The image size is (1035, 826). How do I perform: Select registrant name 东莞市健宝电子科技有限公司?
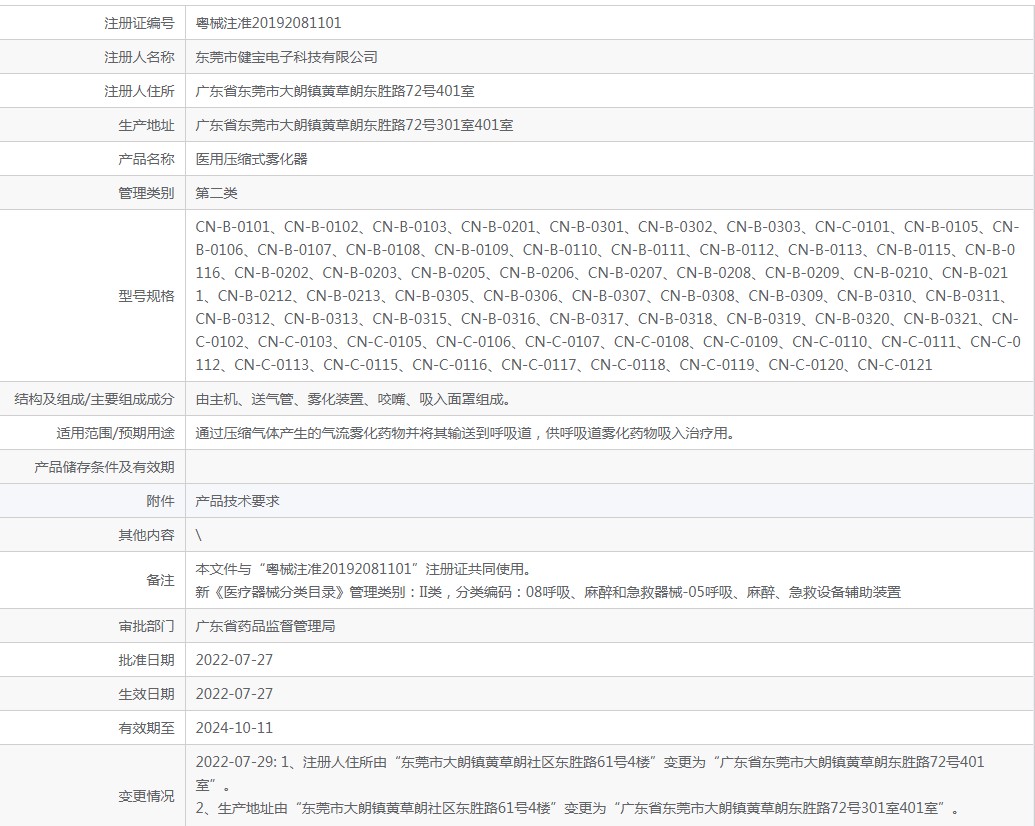click(286, 57)
